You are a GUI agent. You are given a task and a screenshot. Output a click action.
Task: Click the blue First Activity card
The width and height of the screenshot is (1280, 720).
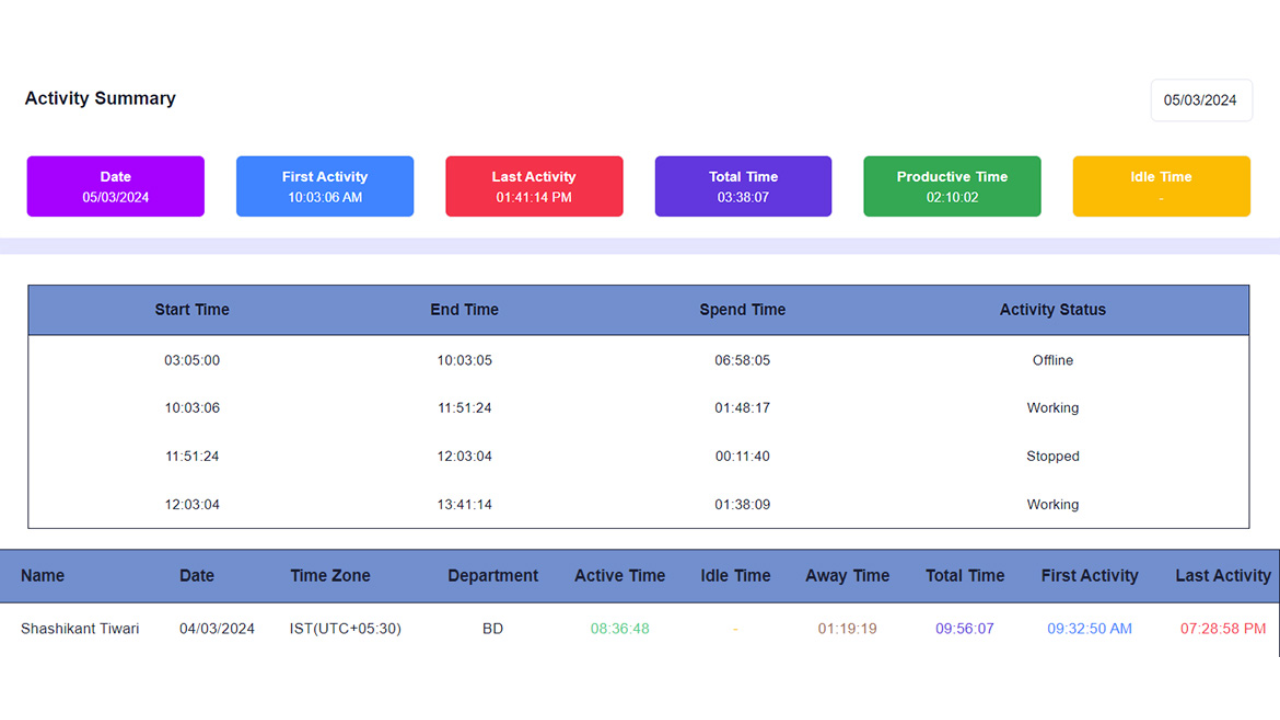(324, 186)
